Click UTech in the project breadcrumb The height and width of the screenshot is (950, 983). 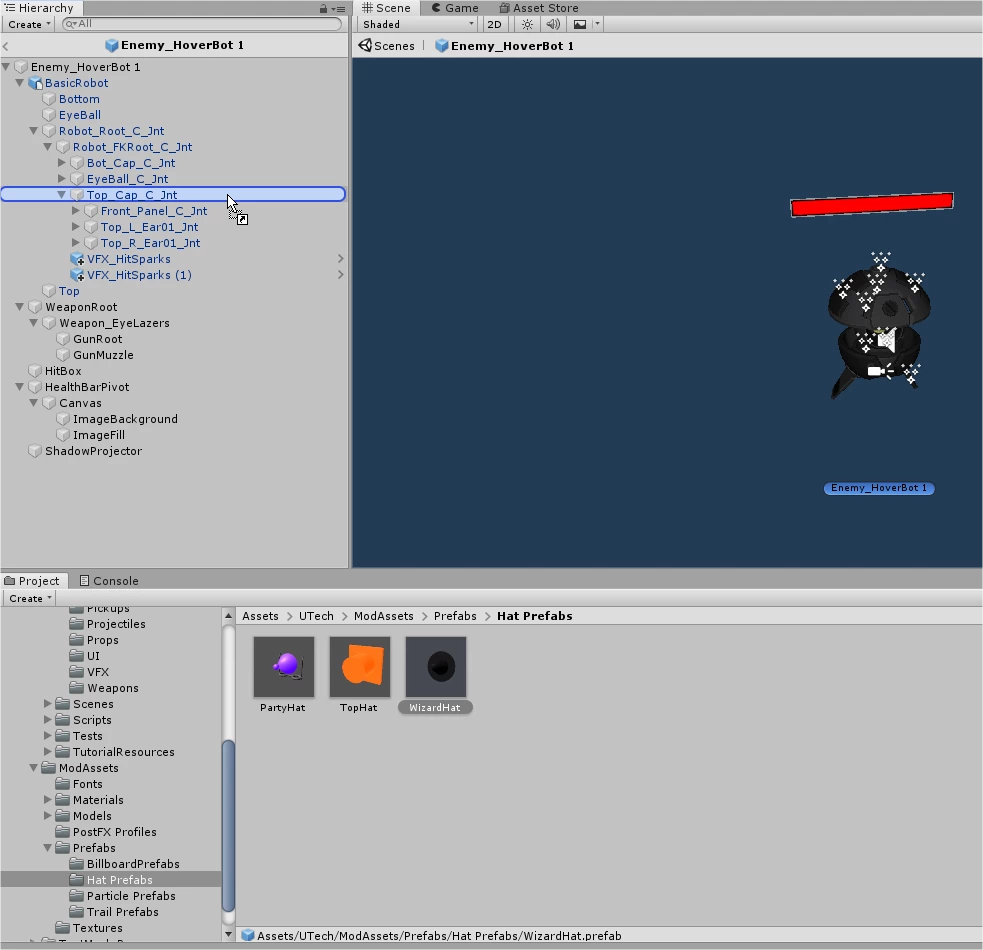(316, 616)
